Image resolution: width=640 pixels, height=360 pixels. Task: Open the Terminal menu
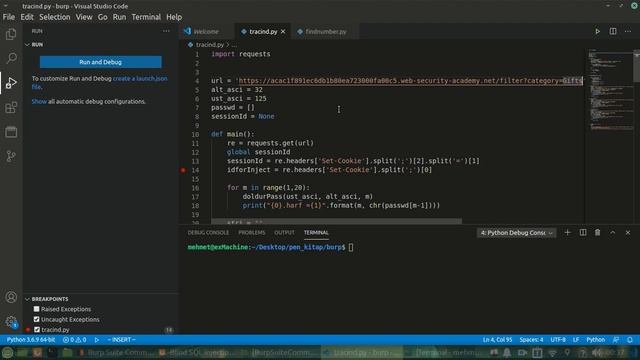click(146, 17)
